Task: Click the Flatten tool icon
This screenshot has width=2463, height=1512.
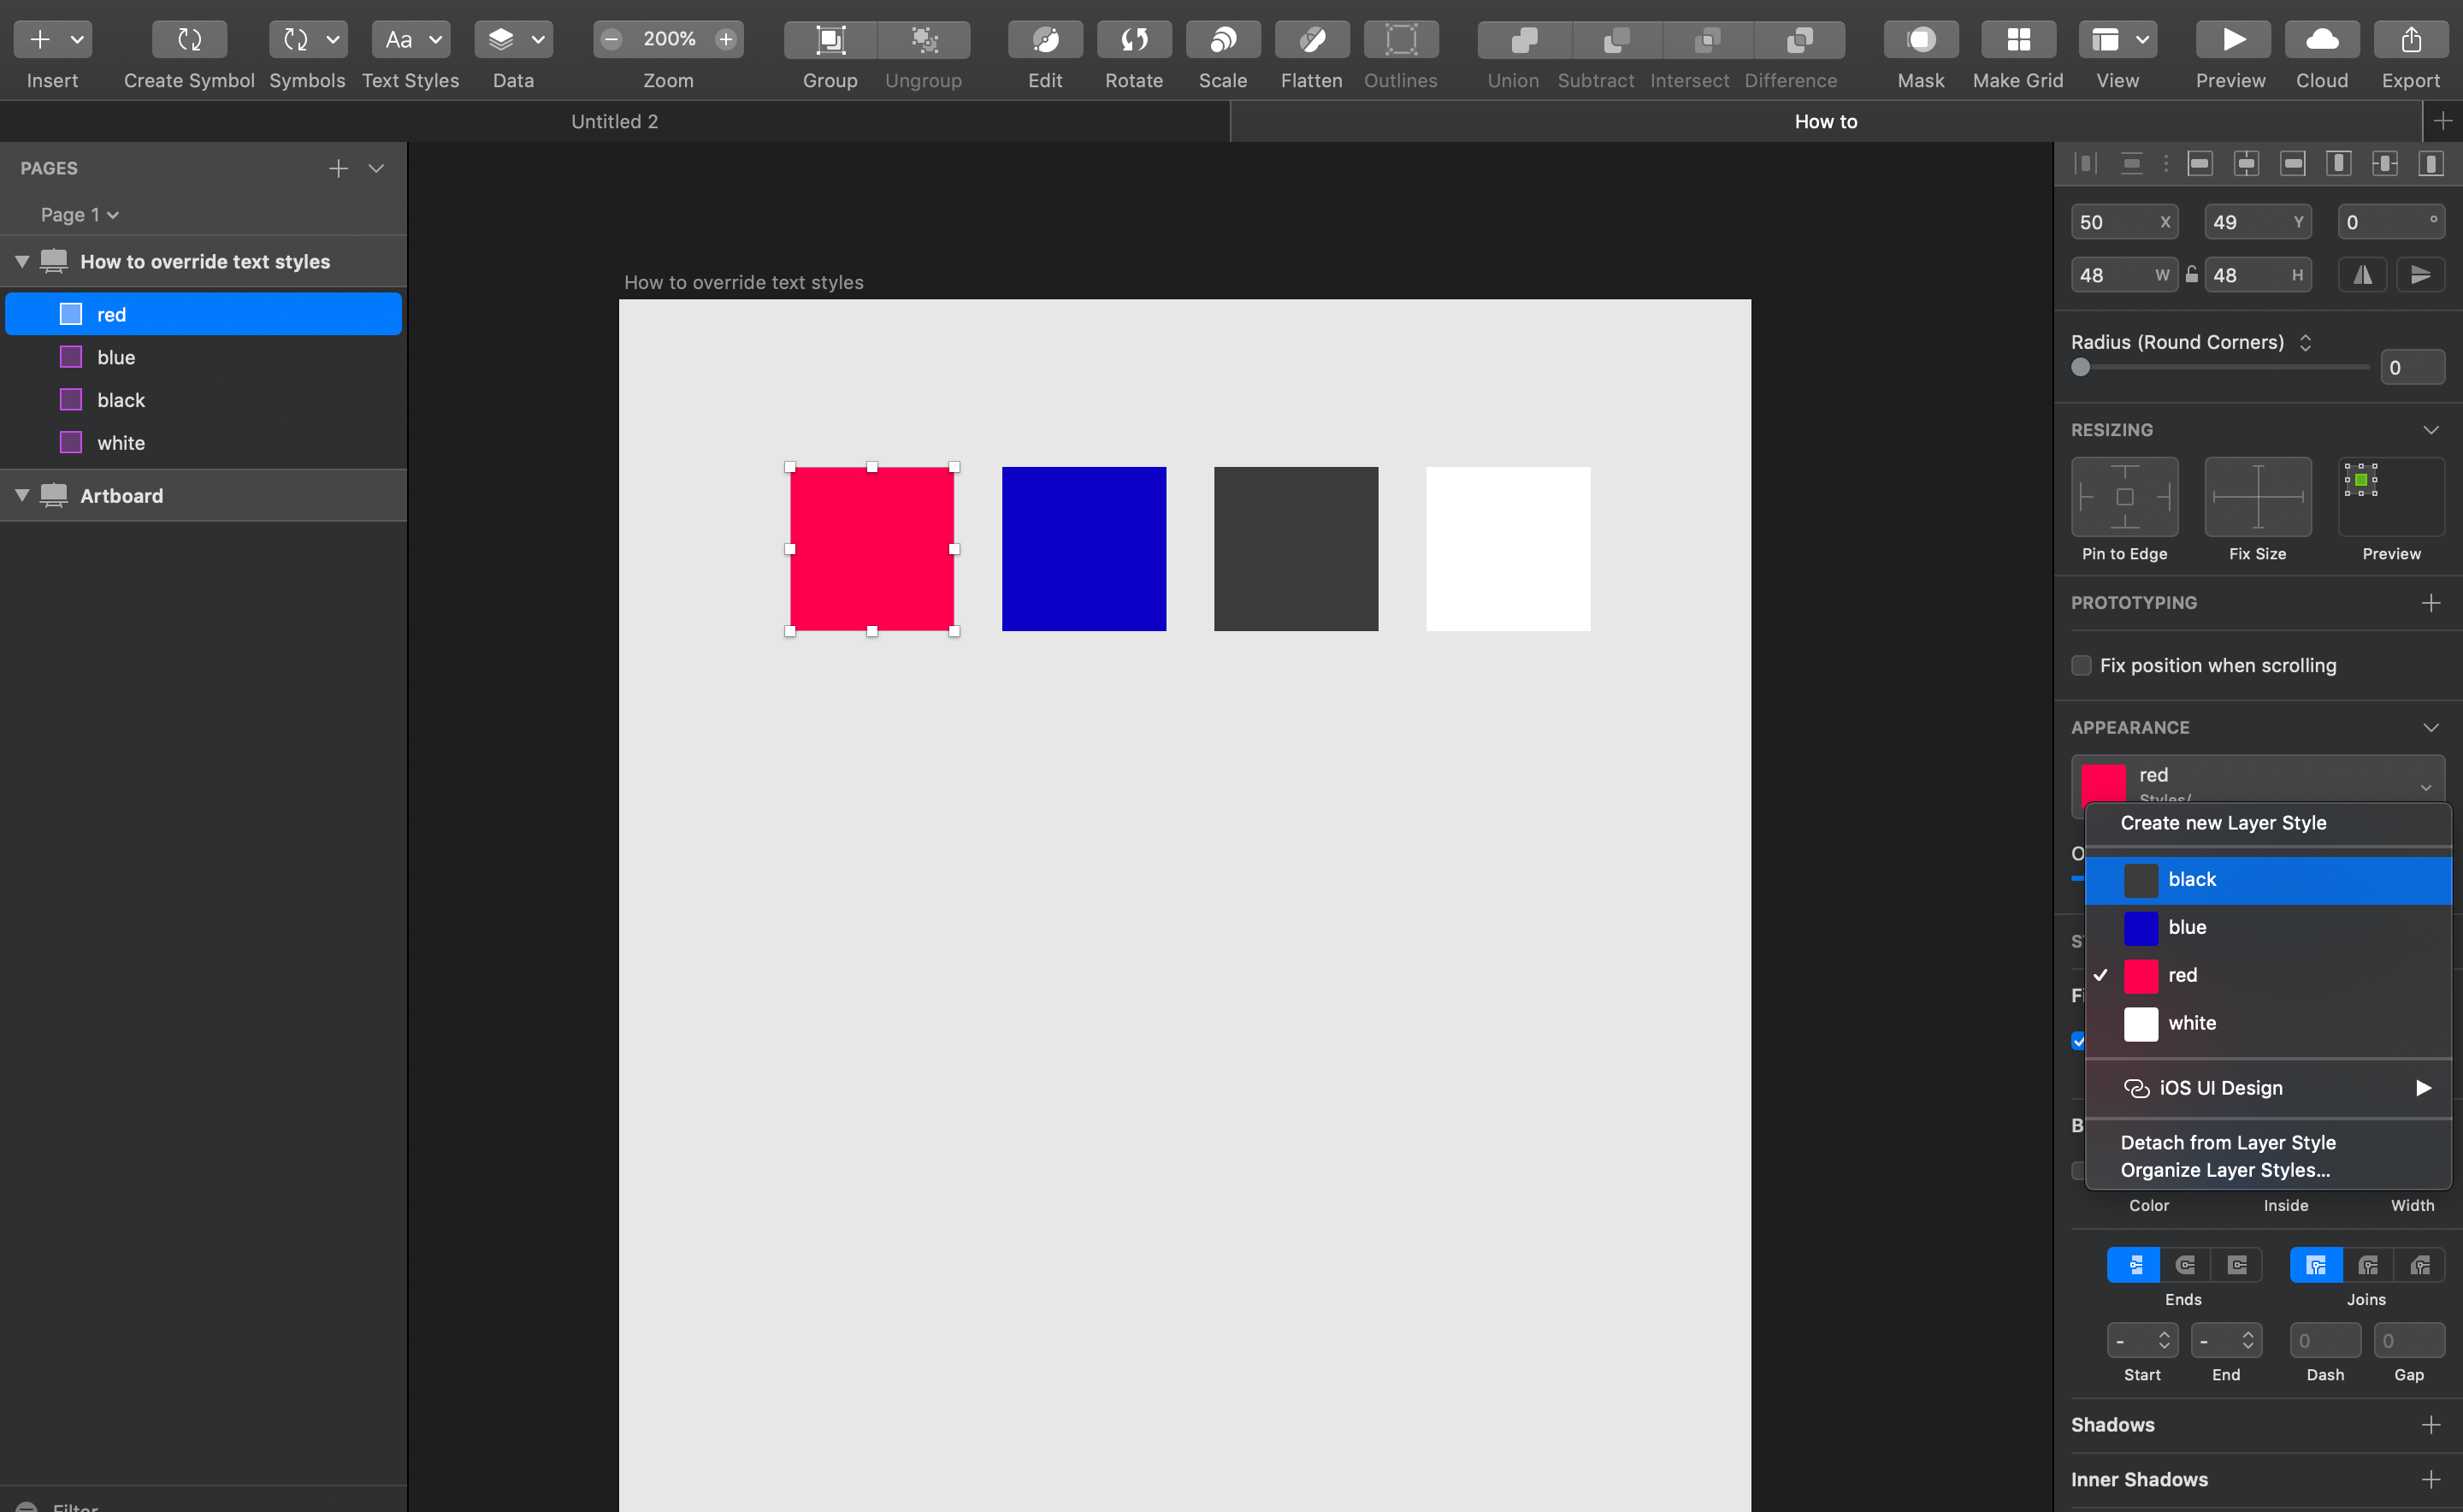Action: [x=1311, y=40]
